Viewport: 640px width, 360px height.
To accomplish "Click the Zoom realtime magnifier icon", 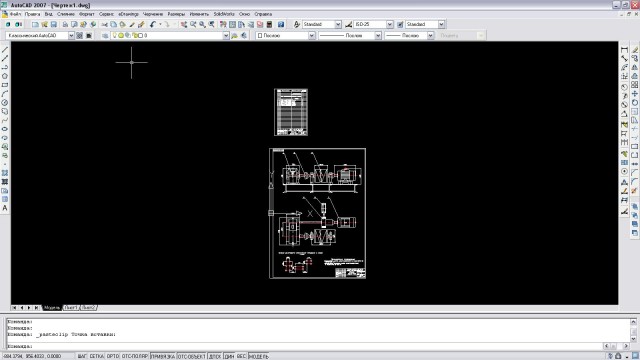I will [193, 24].
